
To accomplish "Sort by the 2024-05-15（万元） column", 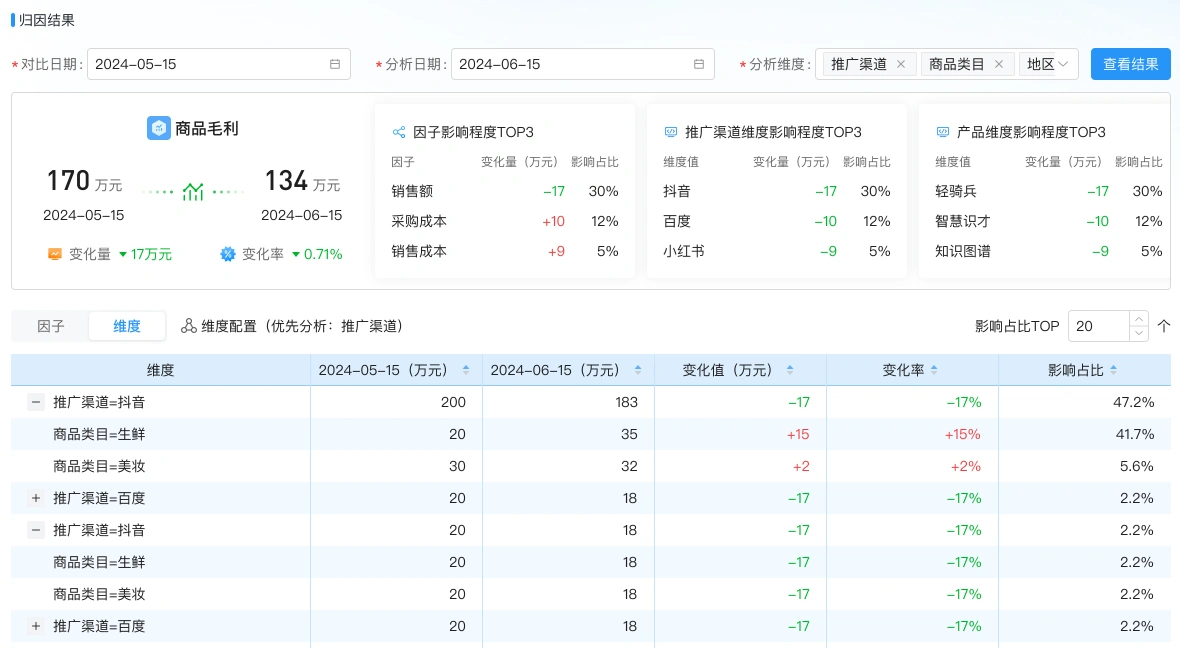I will pos(466,370).
